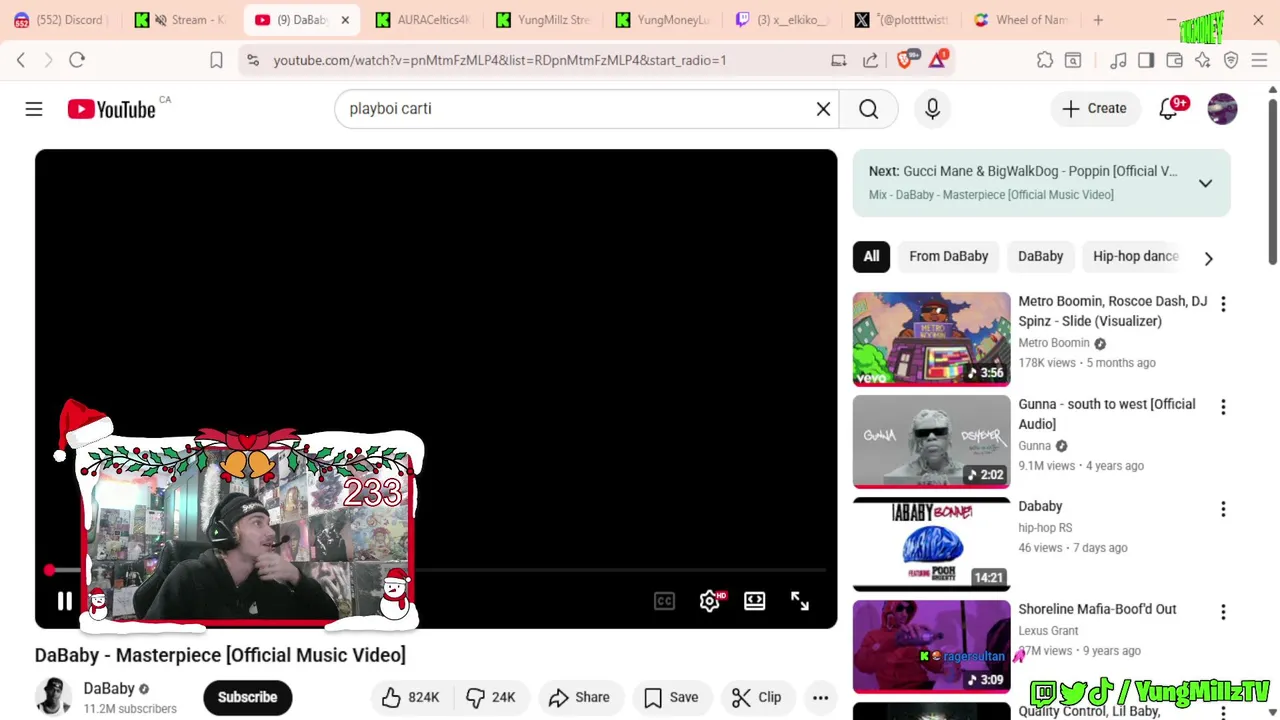The width and height of the screenshot is (1280, 720).
Task: Open Shoreline Mafia Boof'd Out title
Action: [x=1097, y=609]
